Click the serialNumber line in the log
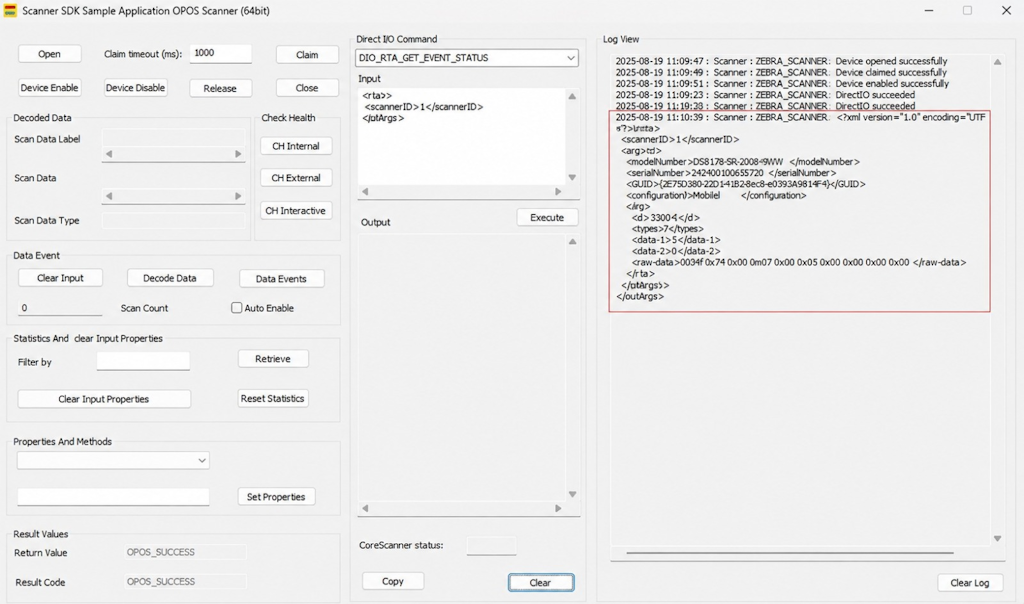1024x604 pixels. pos(731,173)
